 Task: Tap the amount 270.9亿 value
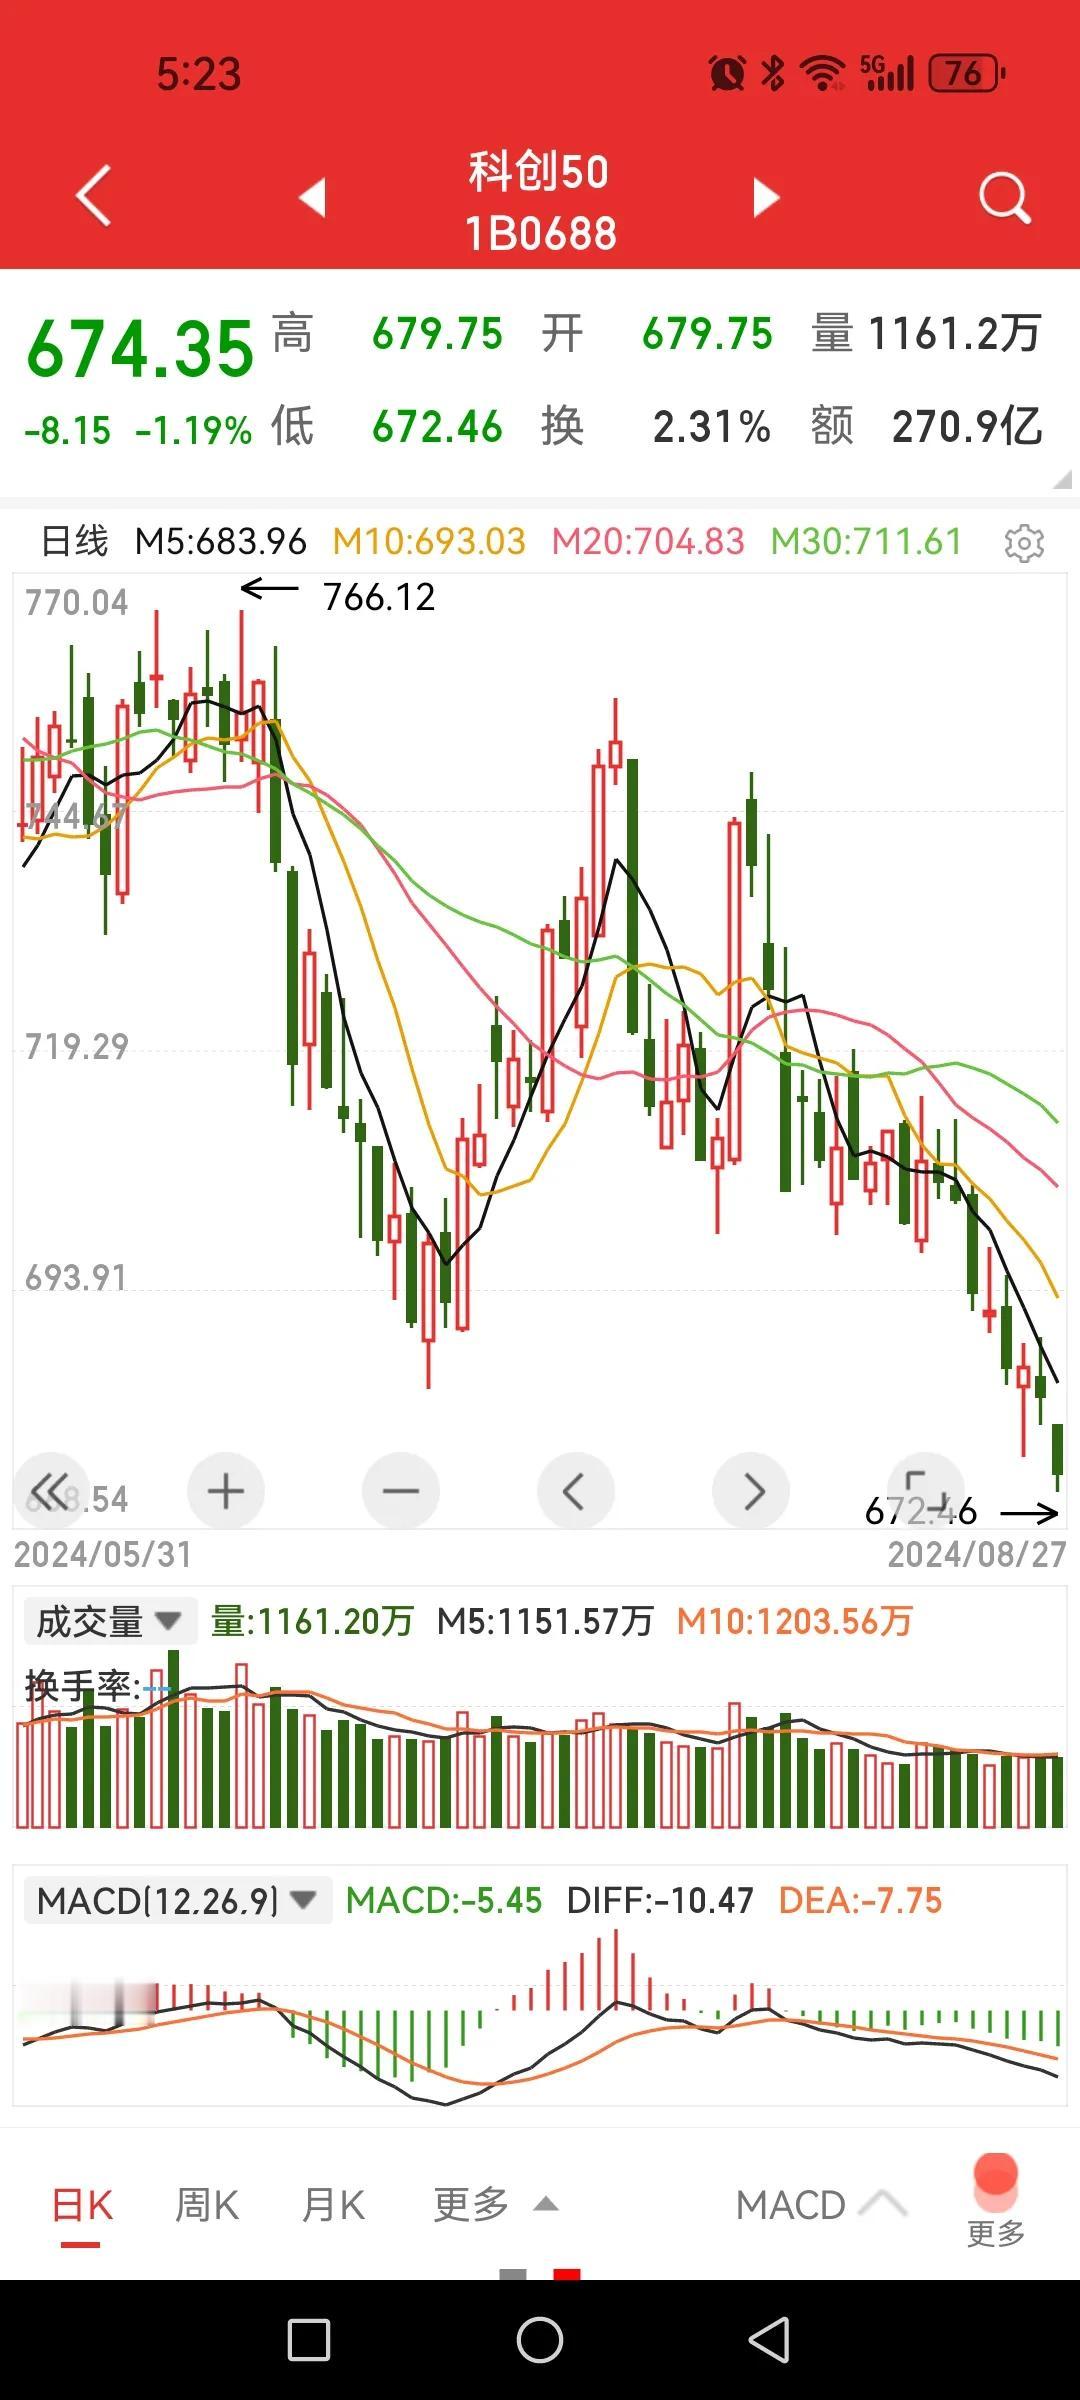[x=967, y=427]
